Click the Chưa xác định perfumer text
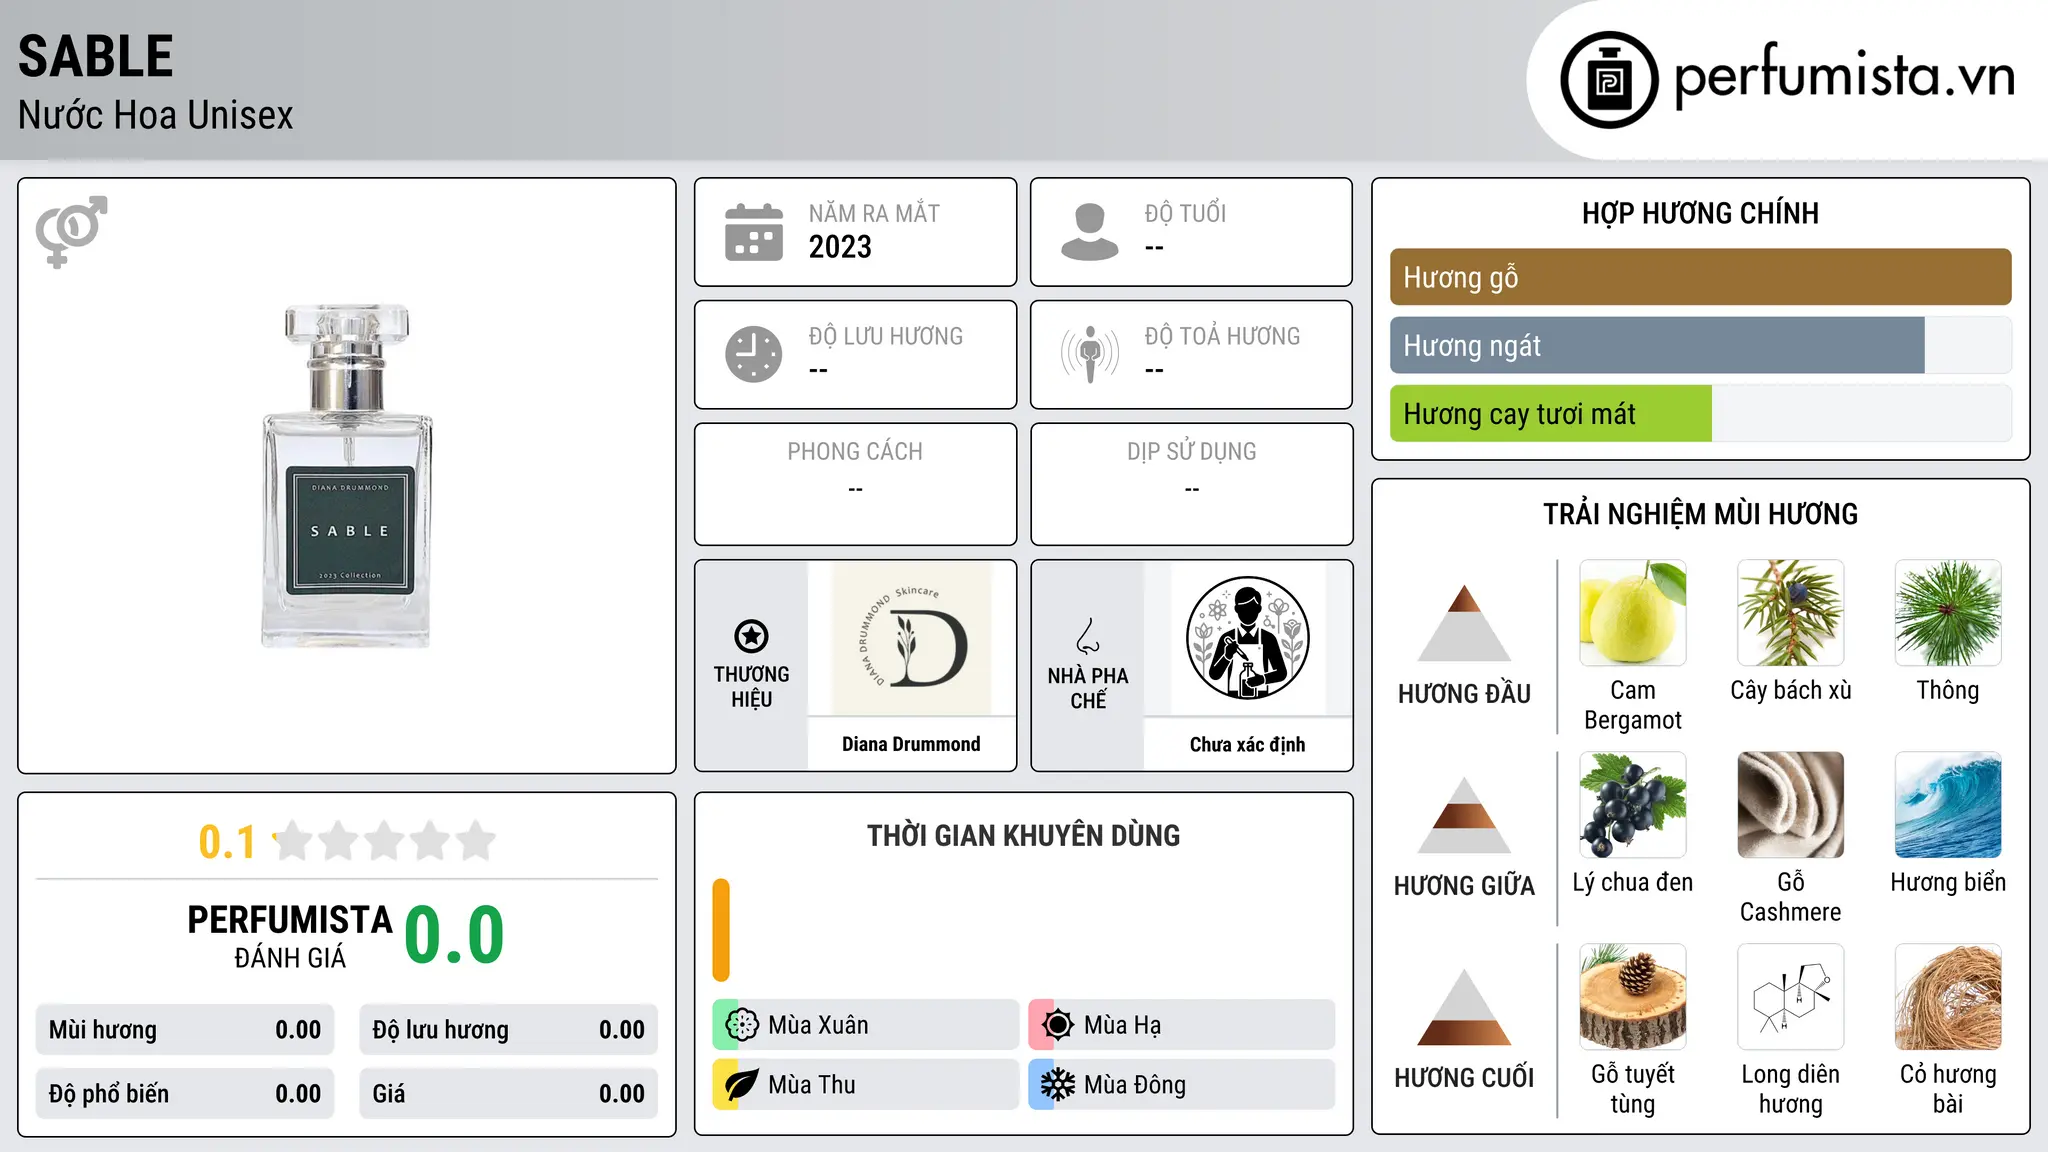The height and width of the screenshot is (1152, 2048). click(1247, 744)
